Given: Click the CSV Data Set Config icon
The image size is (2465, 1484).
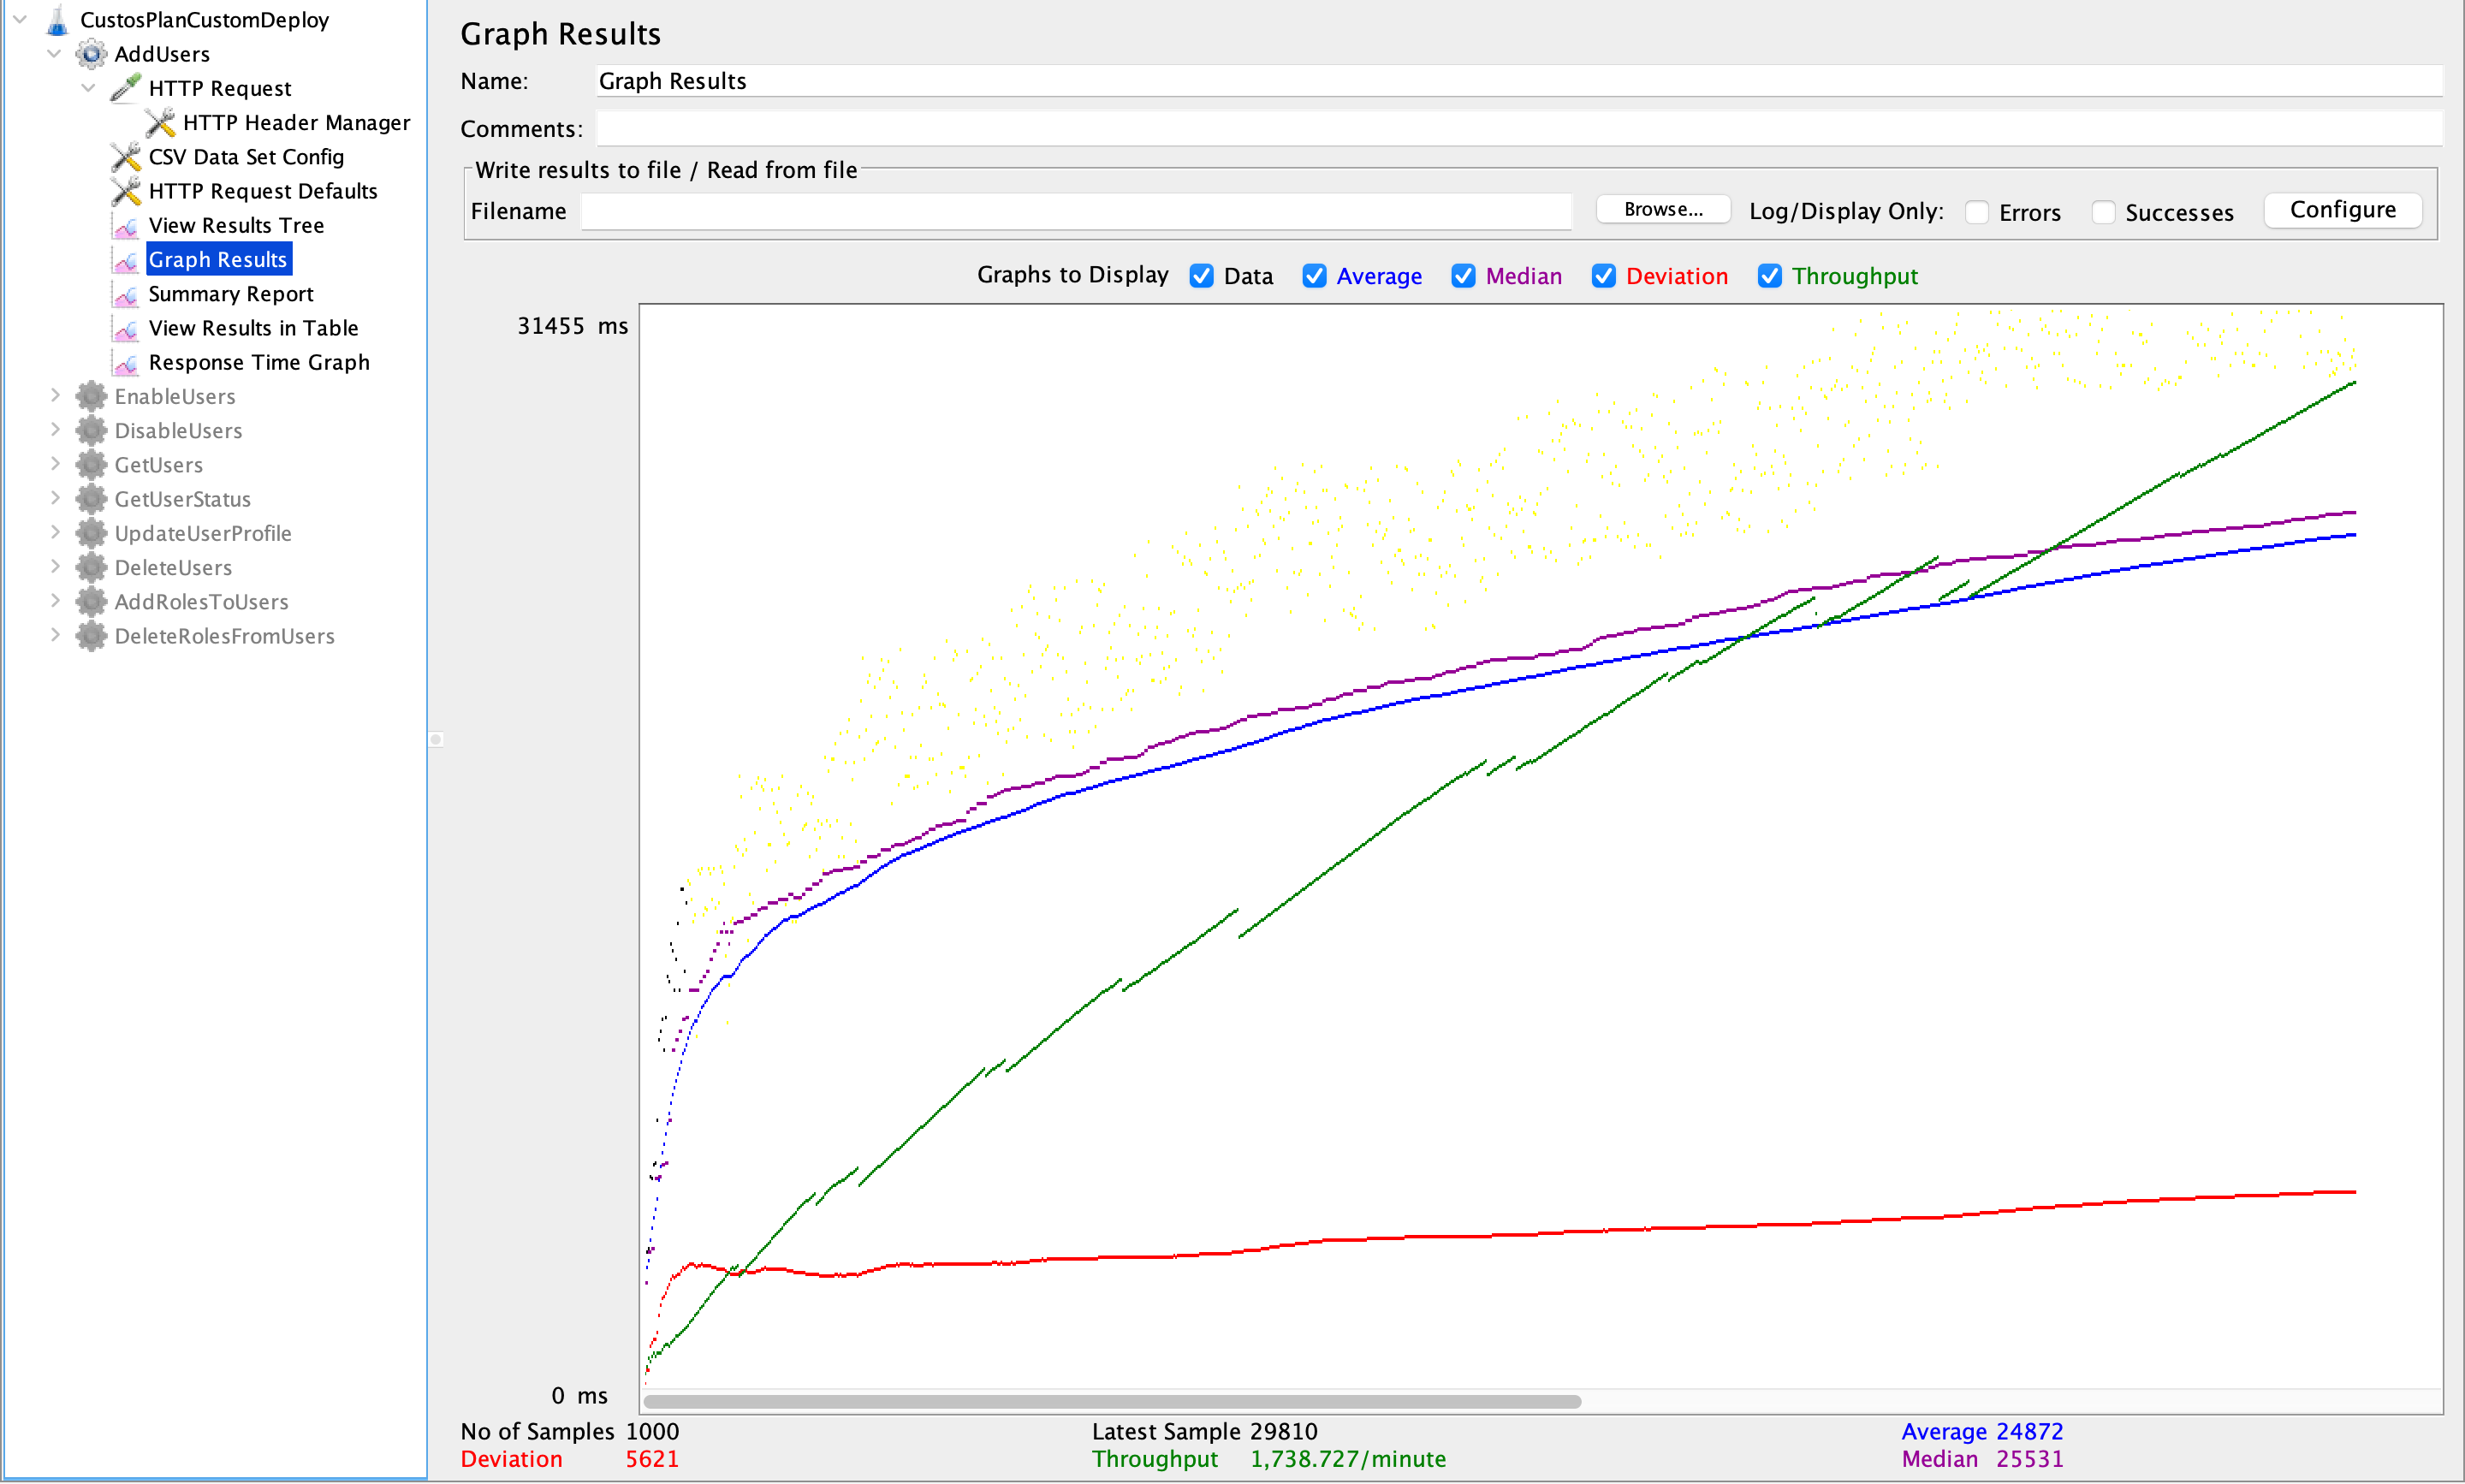Looking at the screenshot, I should click(126, 157).
